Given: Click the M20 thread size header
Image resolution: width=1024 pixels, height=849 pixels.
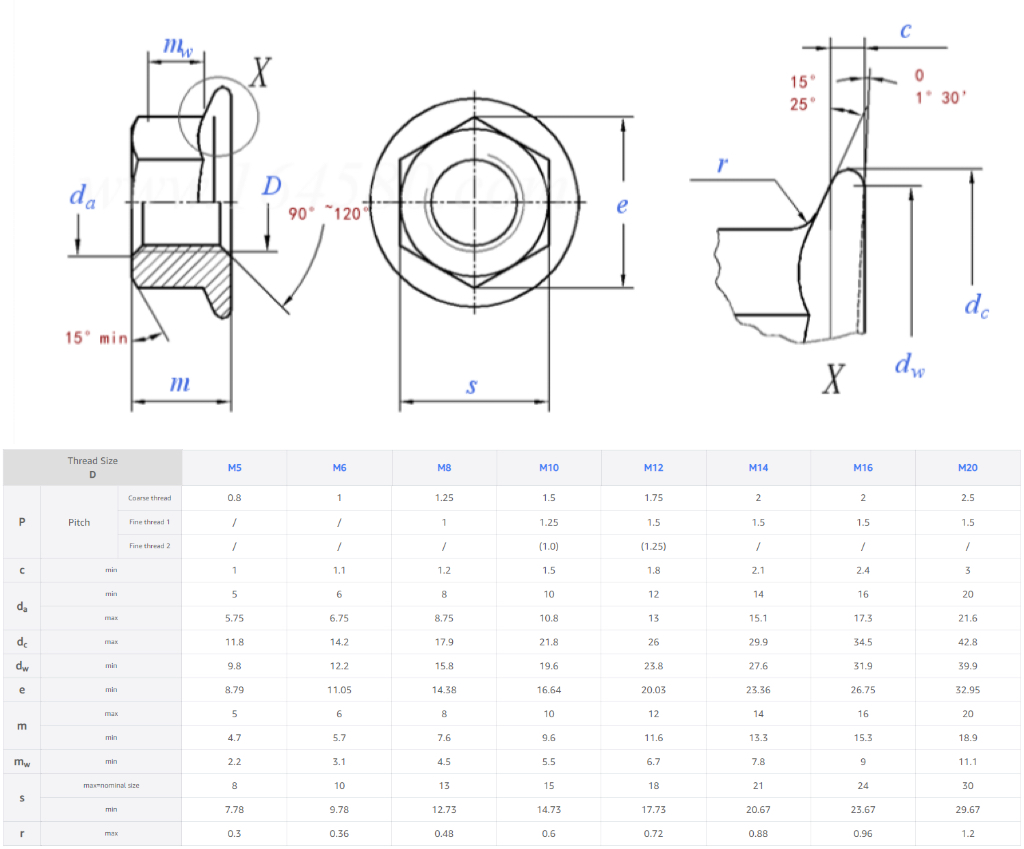Looking at the screenshot, I should [x=967, y=468].
